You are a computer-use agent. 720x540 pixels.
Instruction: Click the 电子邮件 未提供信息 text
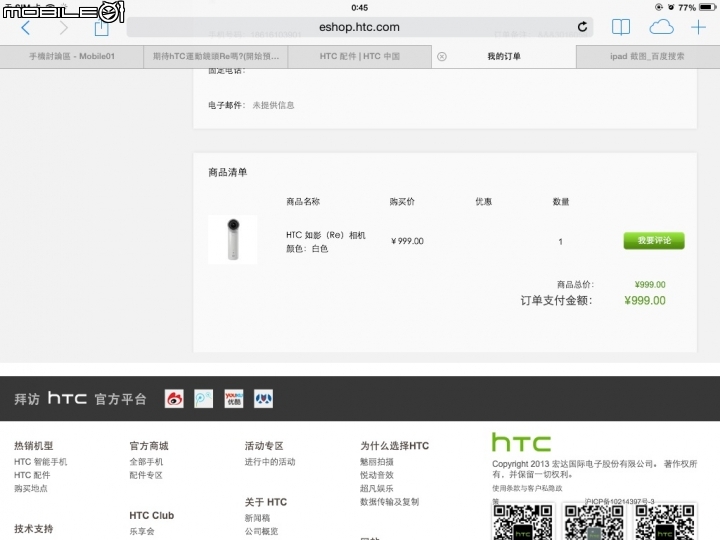pos(251,105)
